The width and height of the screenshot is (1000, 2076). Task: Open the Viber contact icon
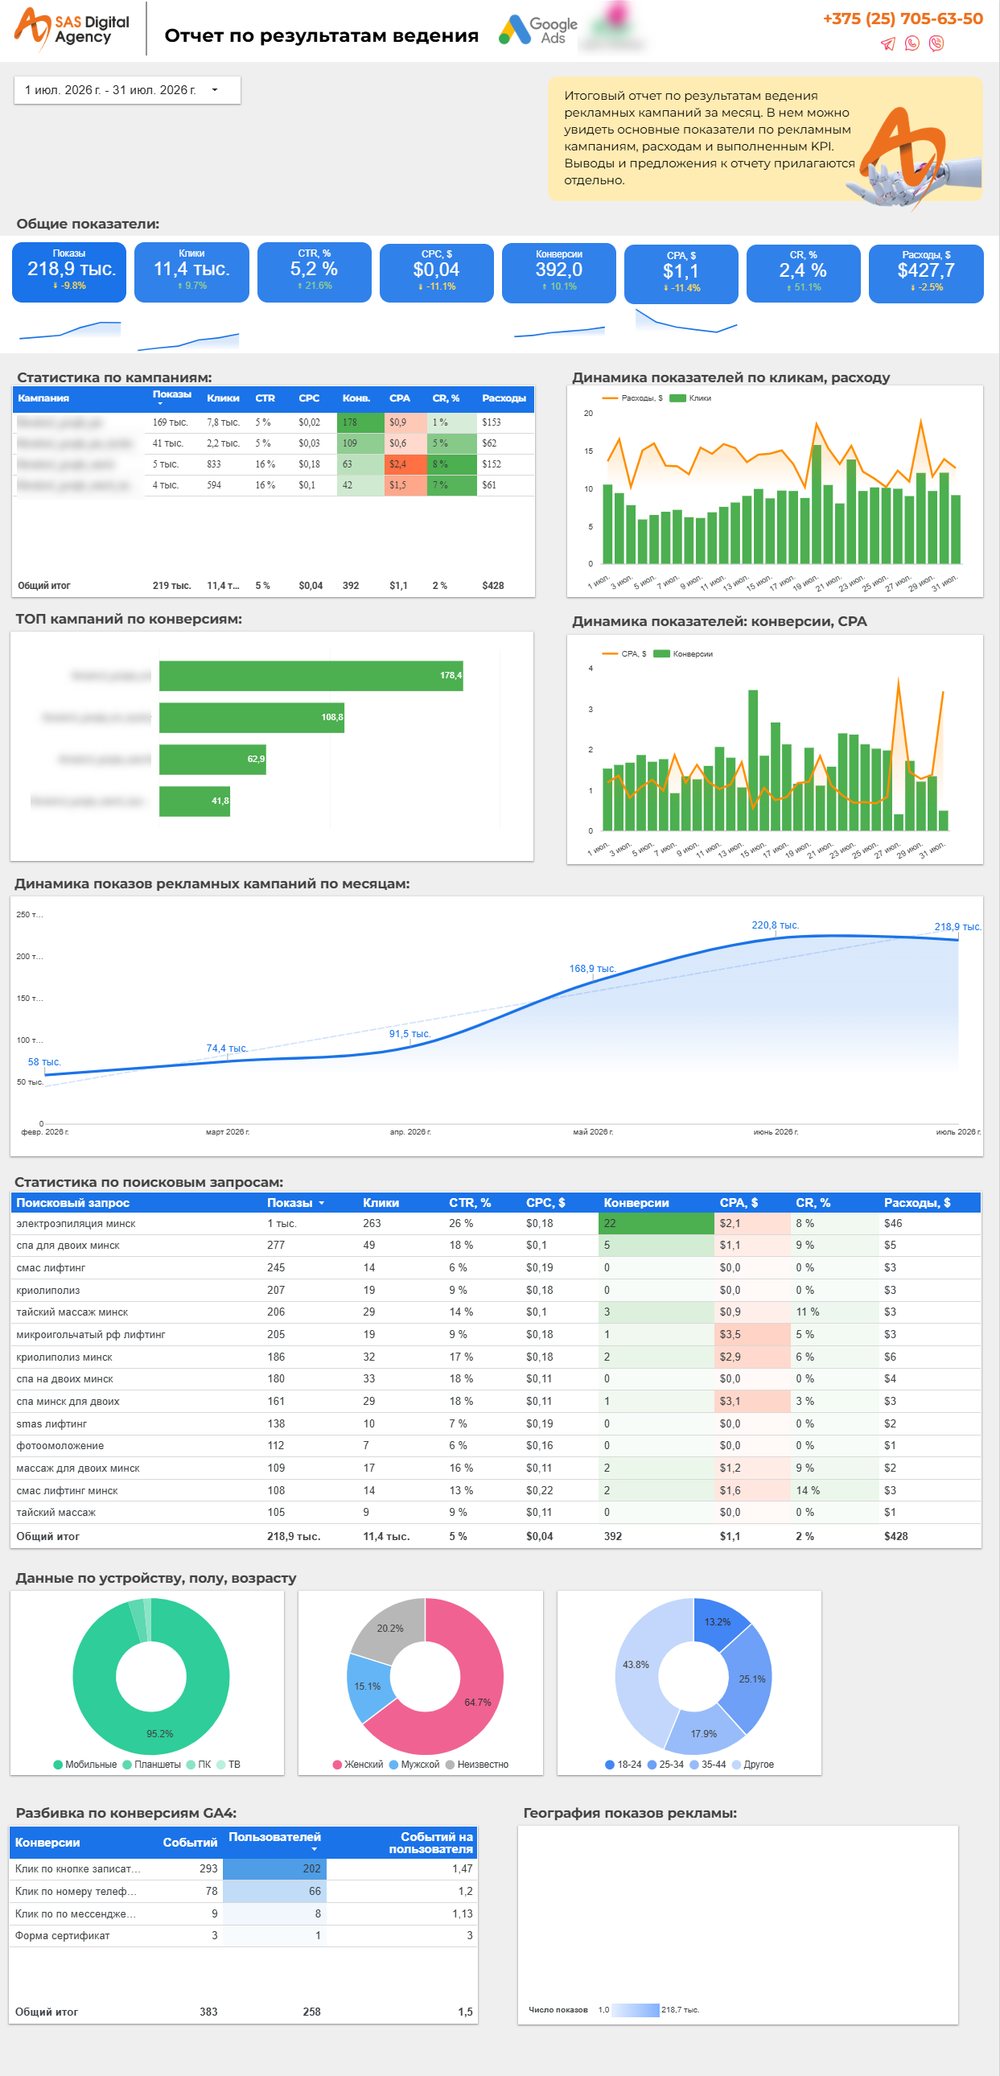point(936,43)
